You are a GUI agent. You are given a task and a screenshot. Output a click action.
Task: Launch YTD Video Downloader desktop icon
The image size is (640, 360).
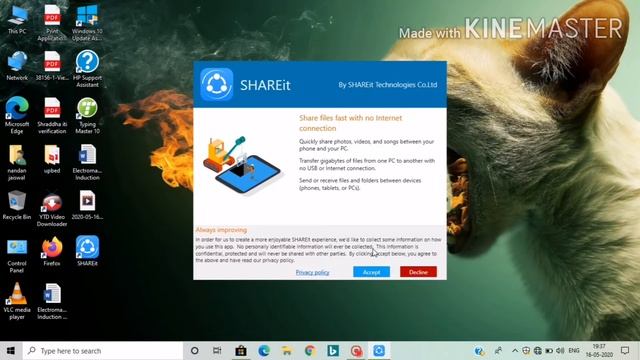tap(52, 209)
